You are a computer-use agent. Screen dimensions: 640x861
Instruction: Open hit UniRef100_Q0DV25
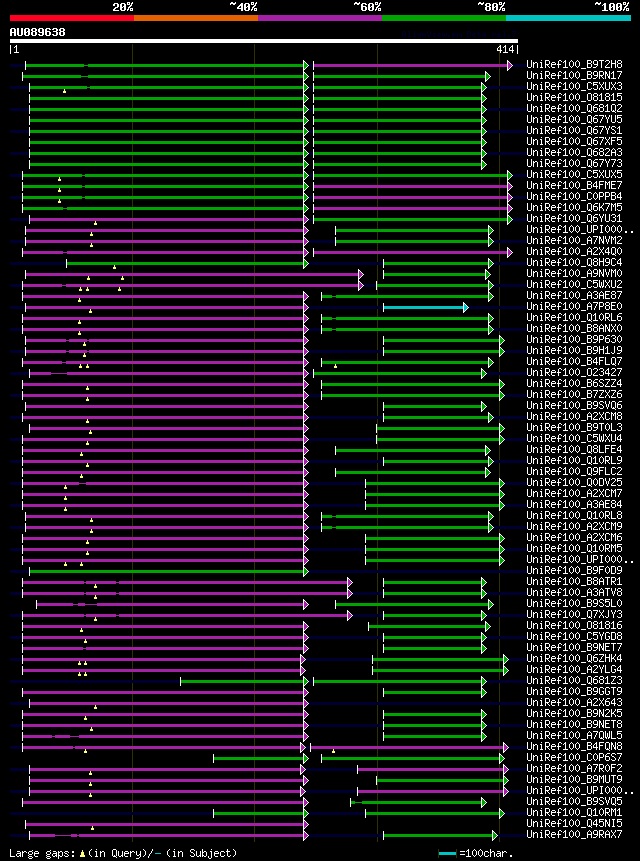574,482
